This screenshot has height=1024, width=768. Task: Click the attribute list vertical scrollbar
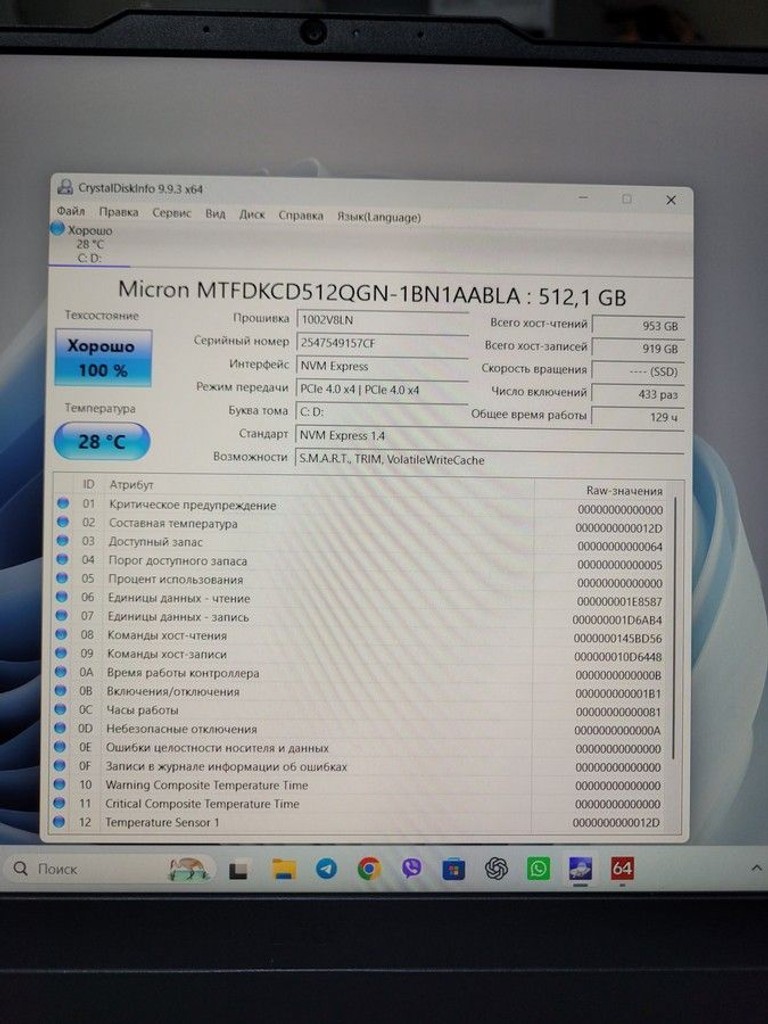point(674,627)
